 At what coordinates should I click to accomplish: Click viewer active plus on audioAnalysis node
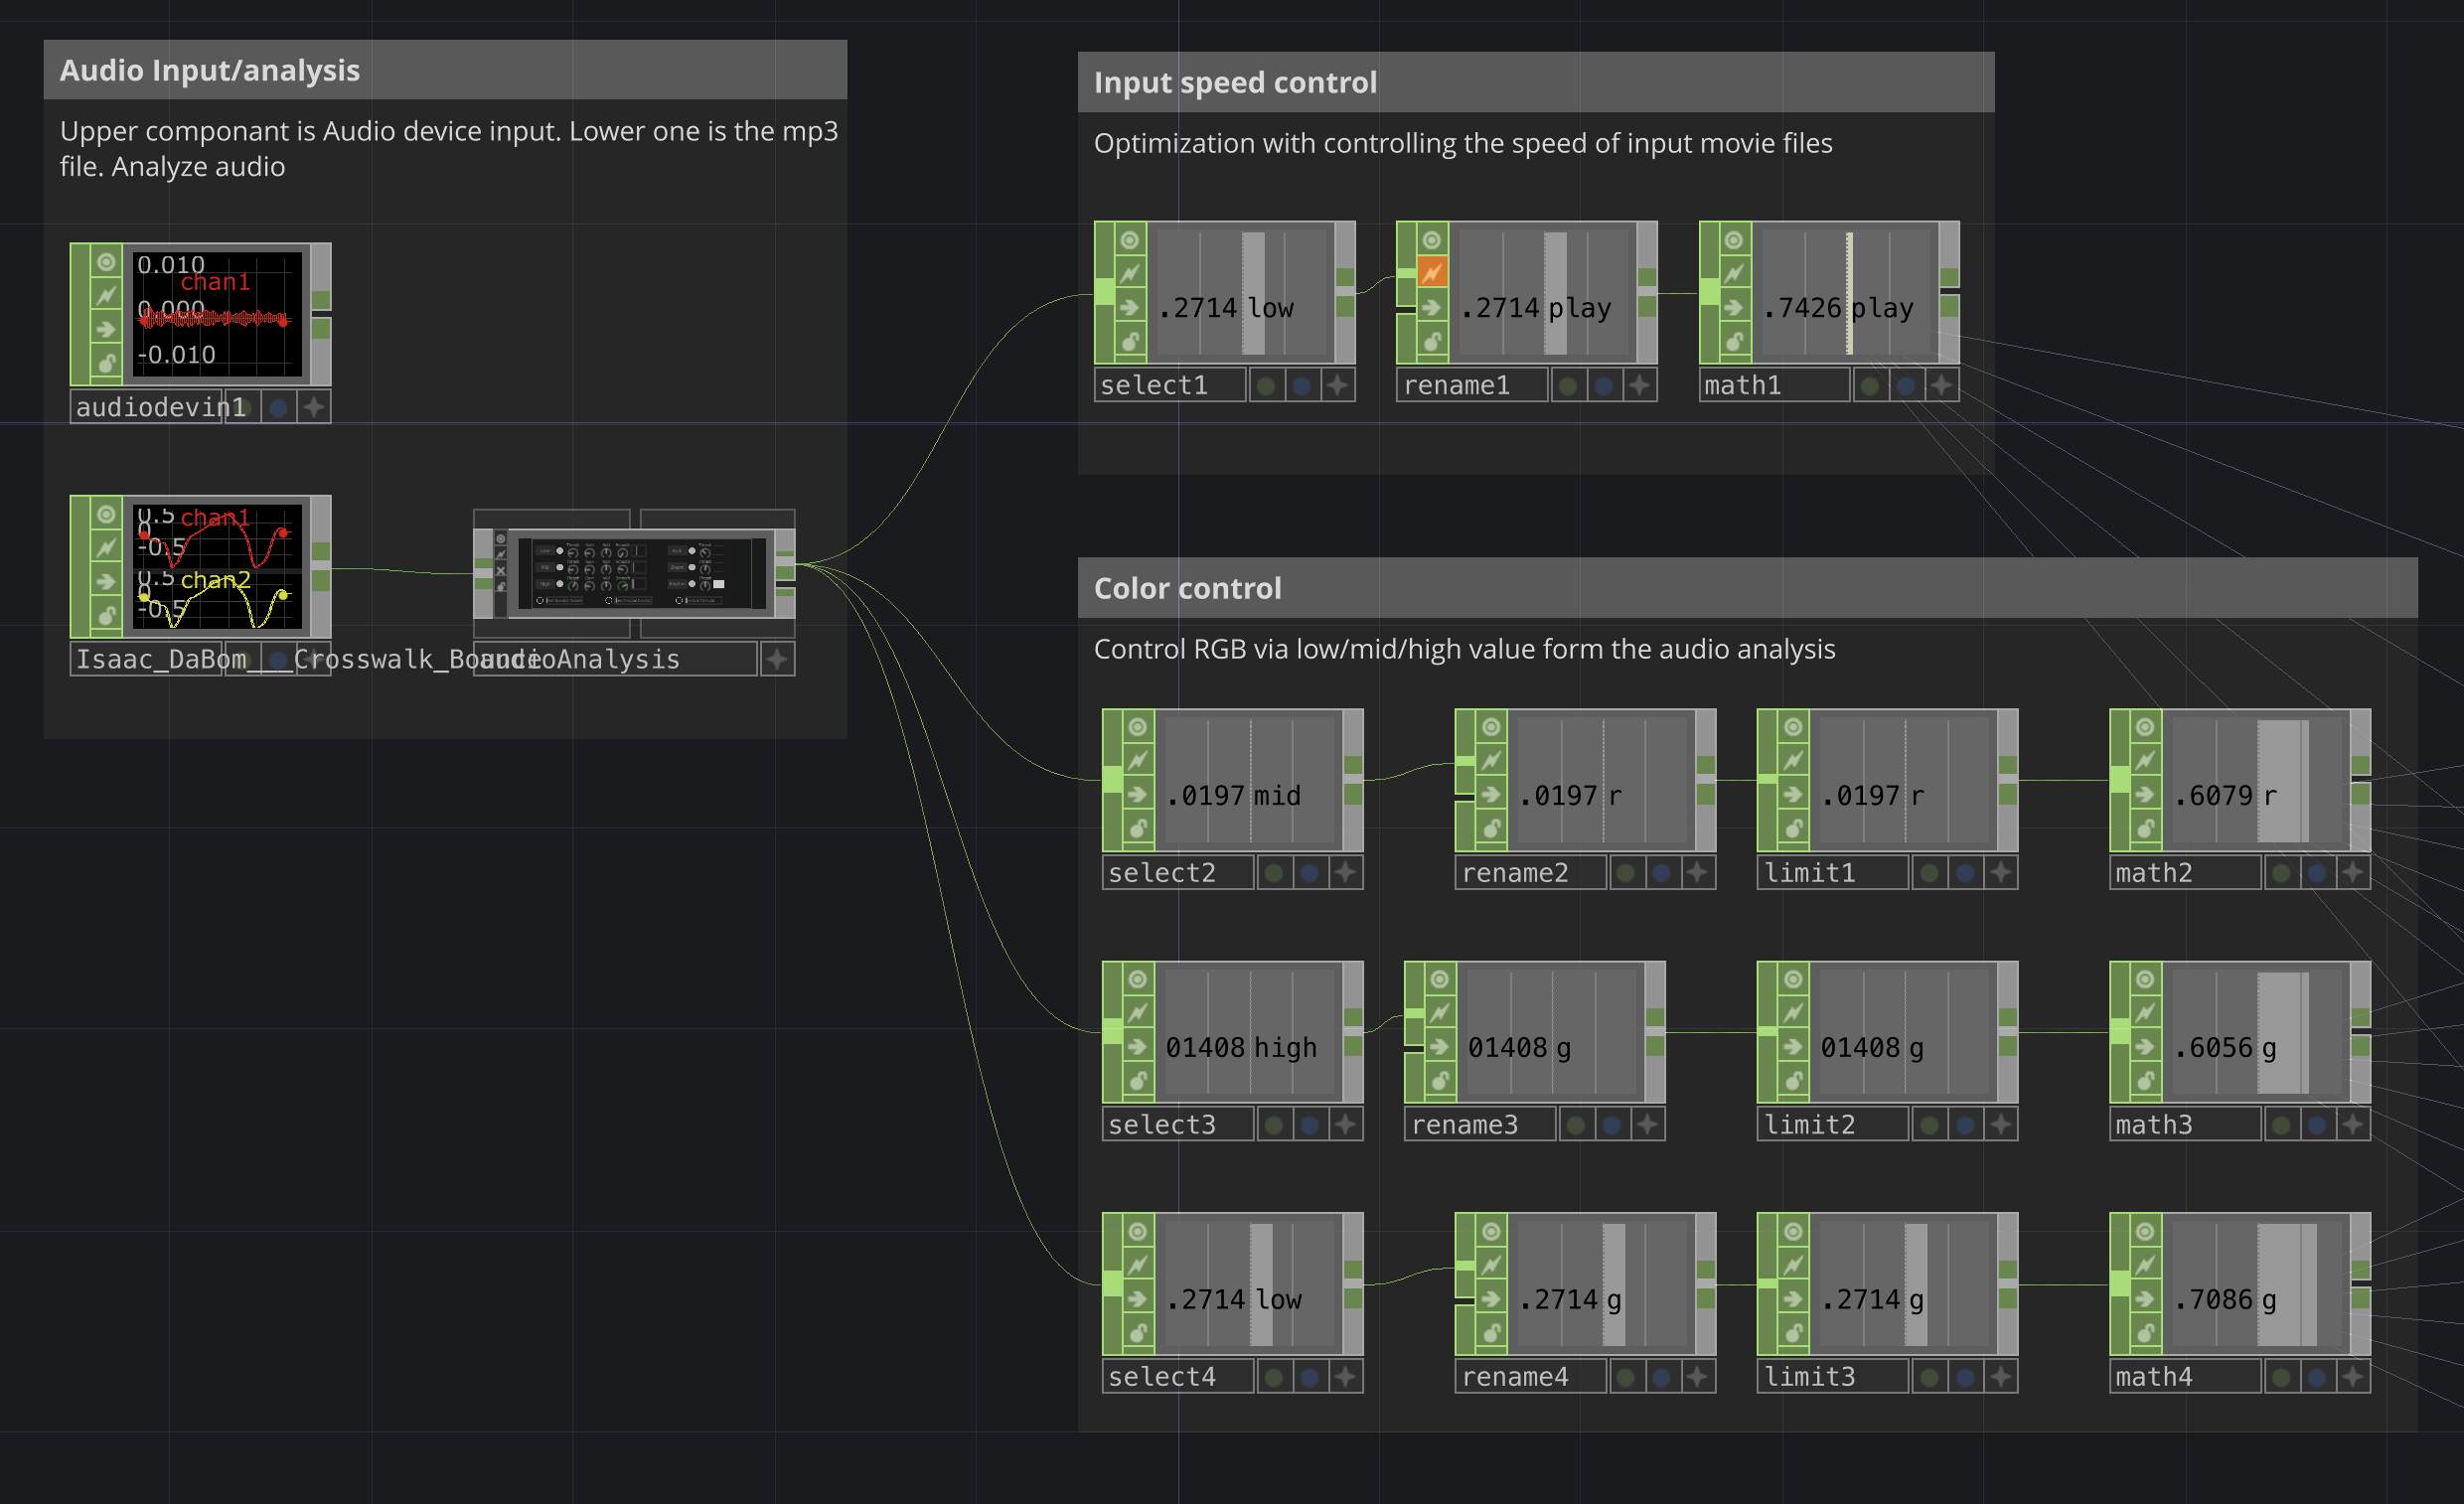point(777,659)
